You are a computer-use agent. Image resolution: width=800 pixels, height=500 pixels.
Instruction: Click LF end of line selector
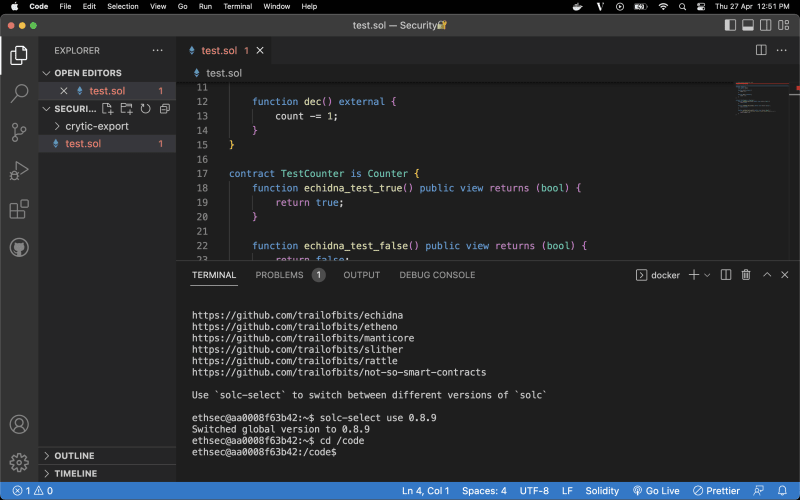point(567,491)
